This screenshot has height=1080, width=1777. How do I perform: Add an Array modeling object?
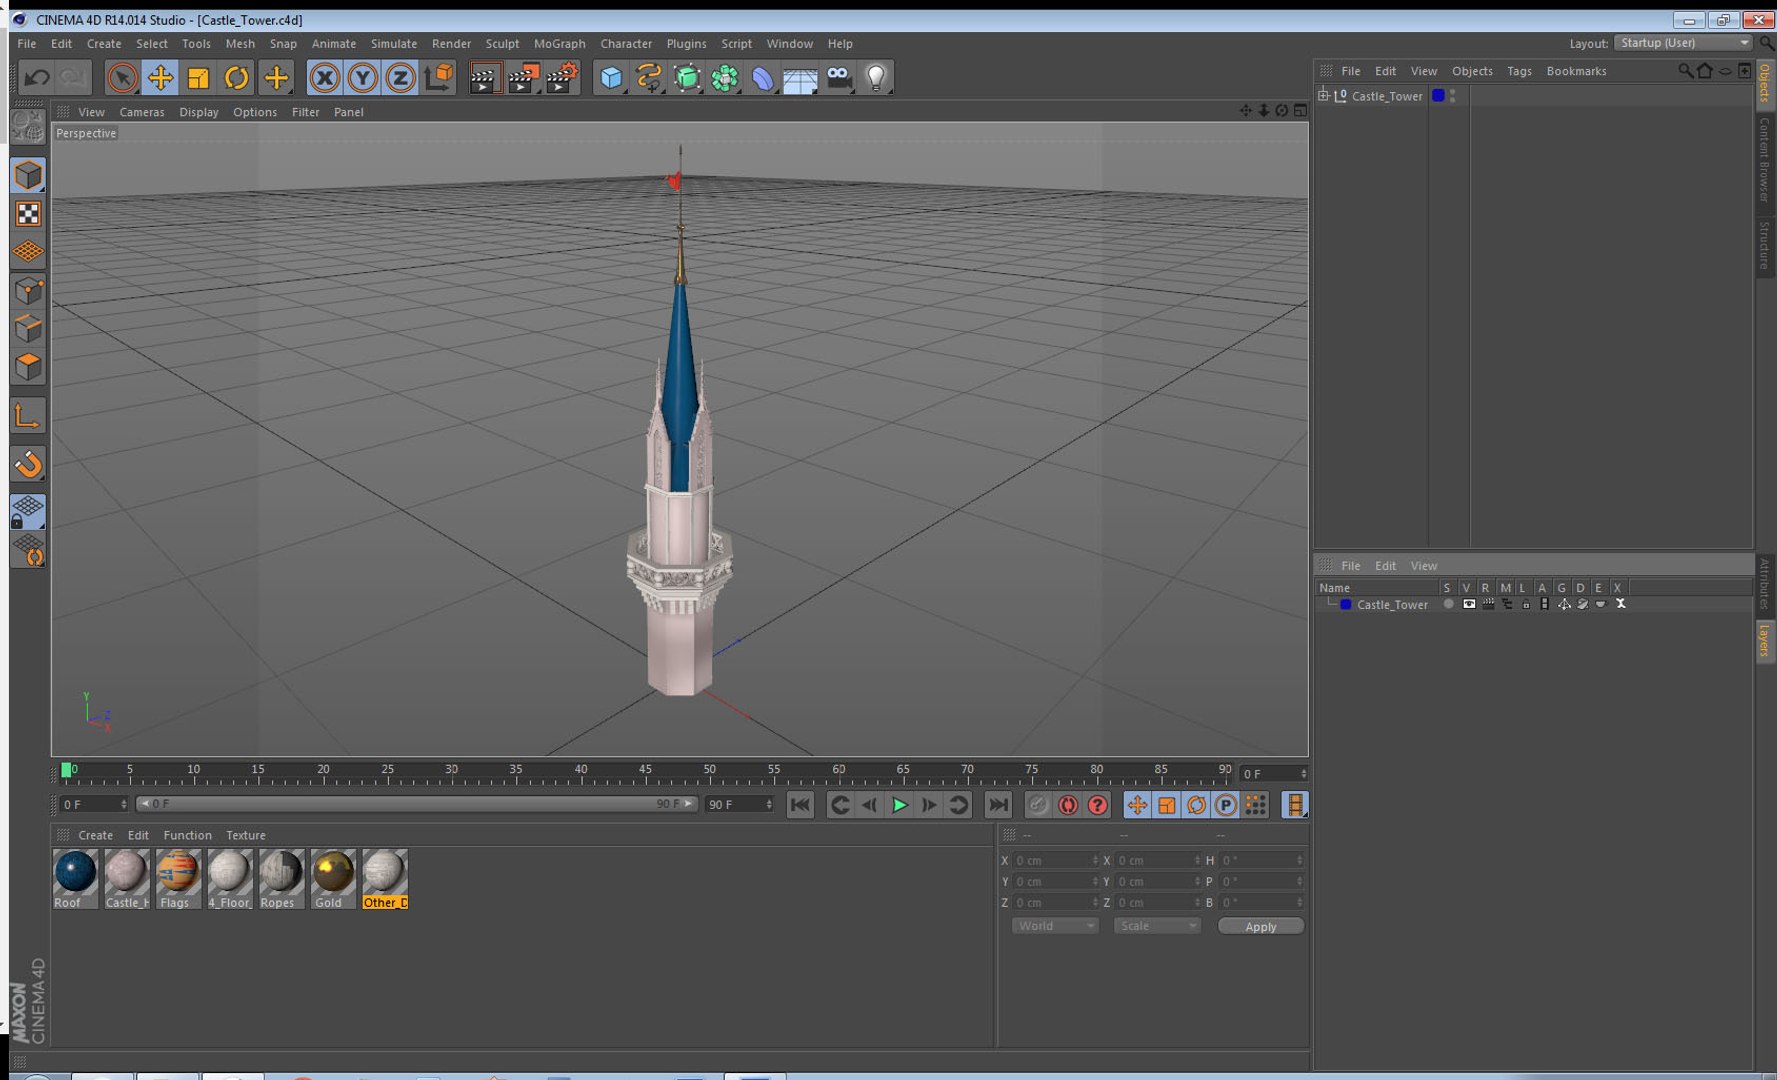coord(725,77)
